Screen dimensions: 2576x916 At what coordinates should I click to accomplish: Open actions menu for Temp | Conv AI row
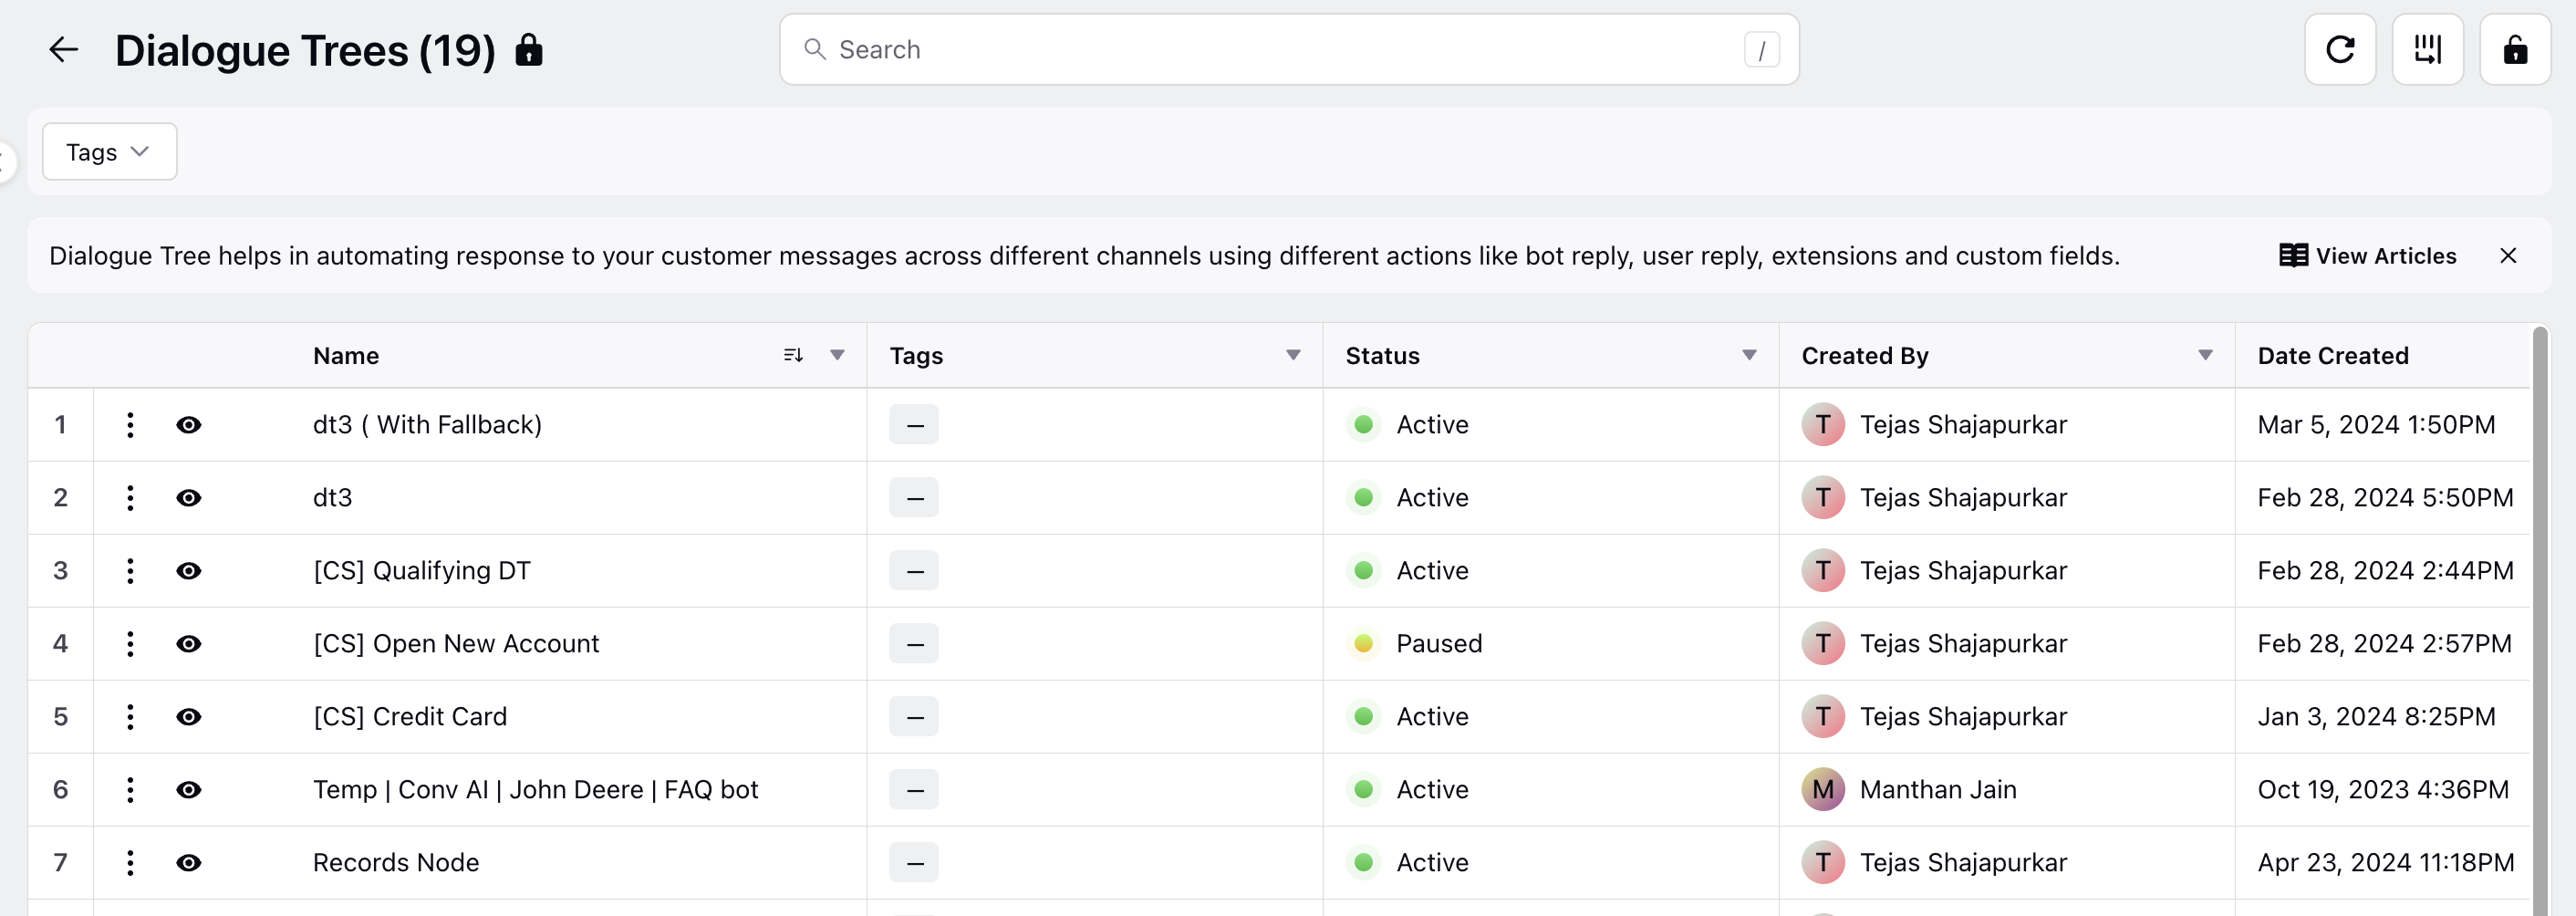[x=130, y=790]
